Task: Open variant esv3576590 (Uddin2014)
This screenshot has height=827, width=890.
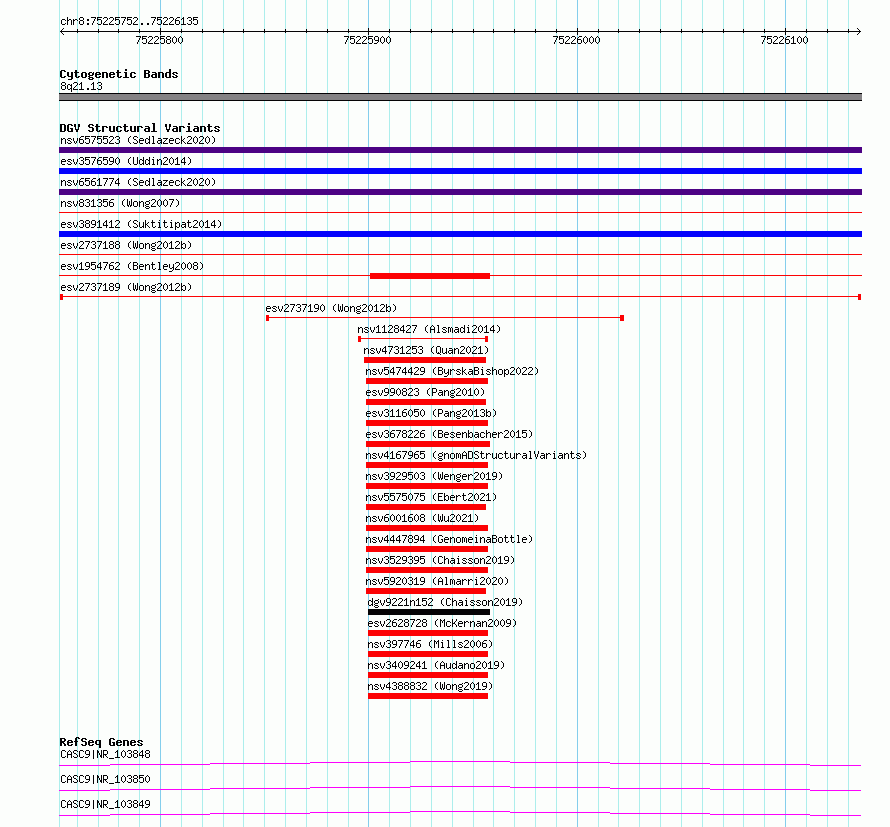Action: [x=126, y=161]
